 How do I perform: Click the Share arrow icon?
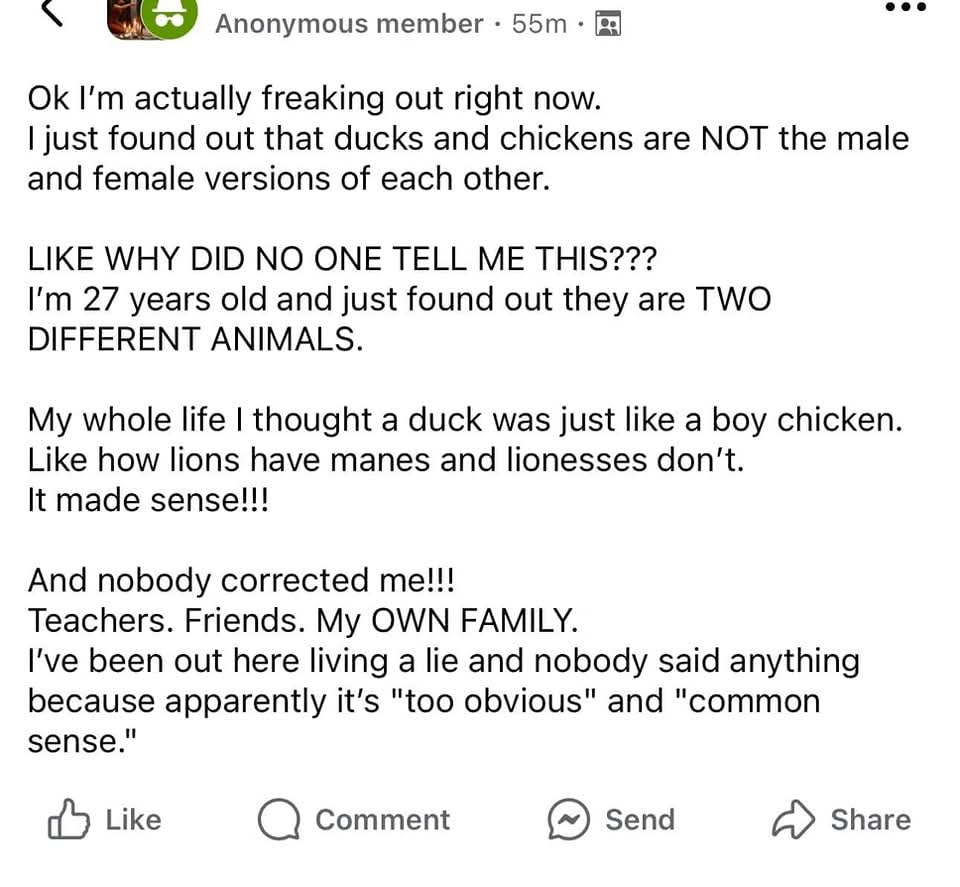[792, 820]
